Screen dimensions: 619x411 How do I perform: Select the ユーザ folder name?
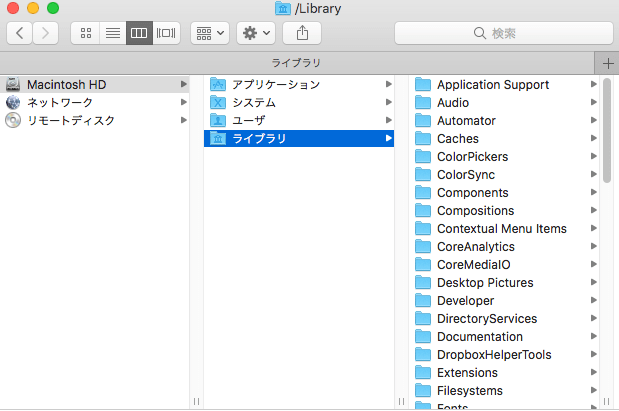pos(249,120)
